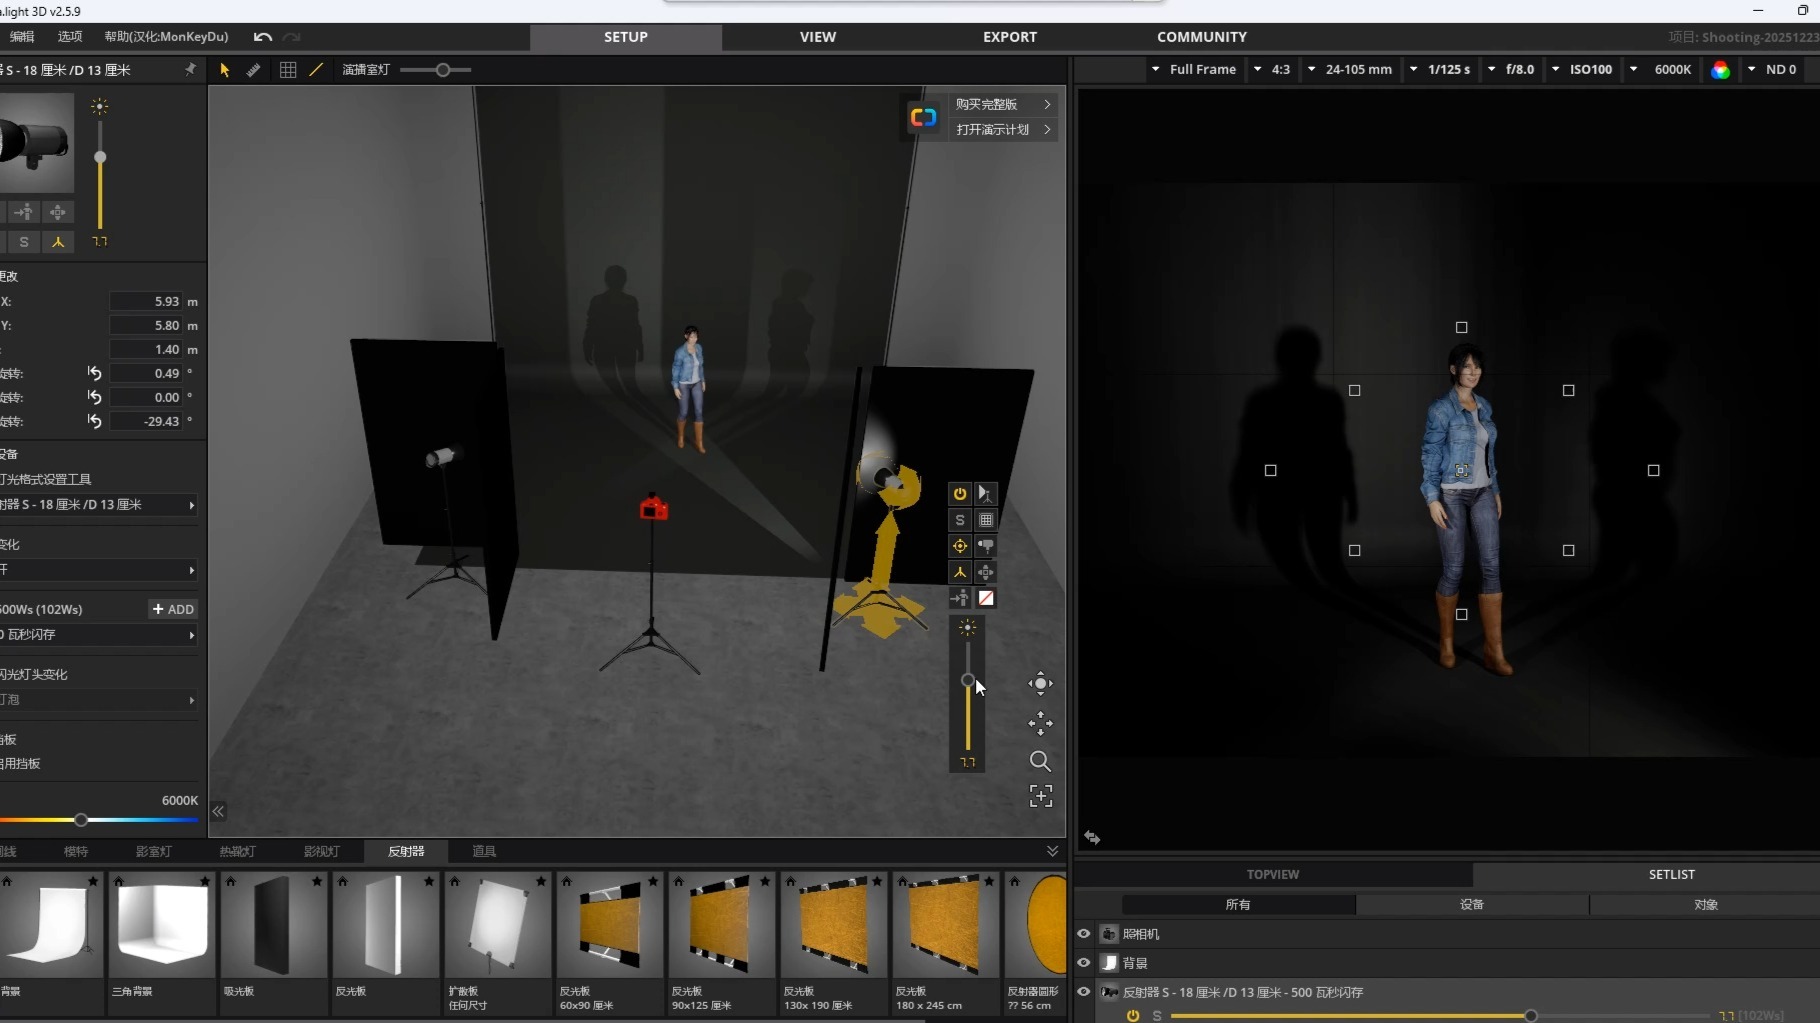Click the light-on-stand icon in viewport toolbar
Viewport: 1820px width, 1023px height.
[x=986, y=494]
